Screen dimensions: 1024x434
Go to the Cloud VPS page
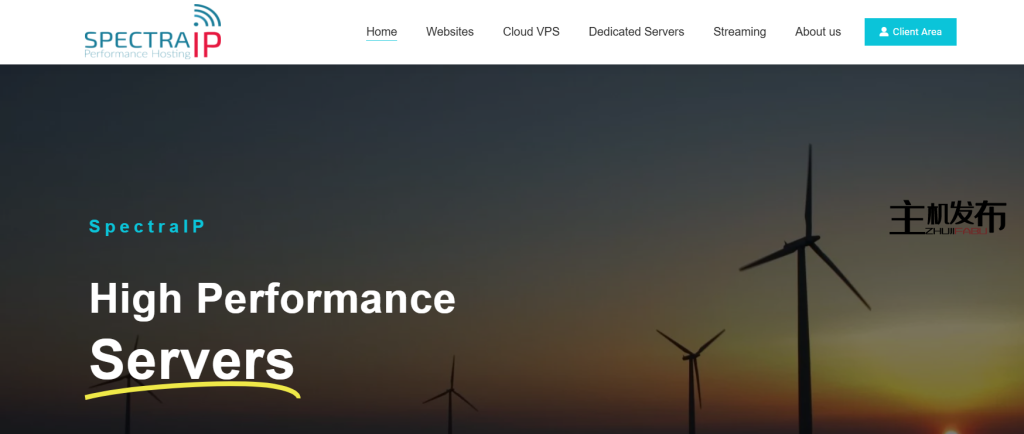[531, 32]
